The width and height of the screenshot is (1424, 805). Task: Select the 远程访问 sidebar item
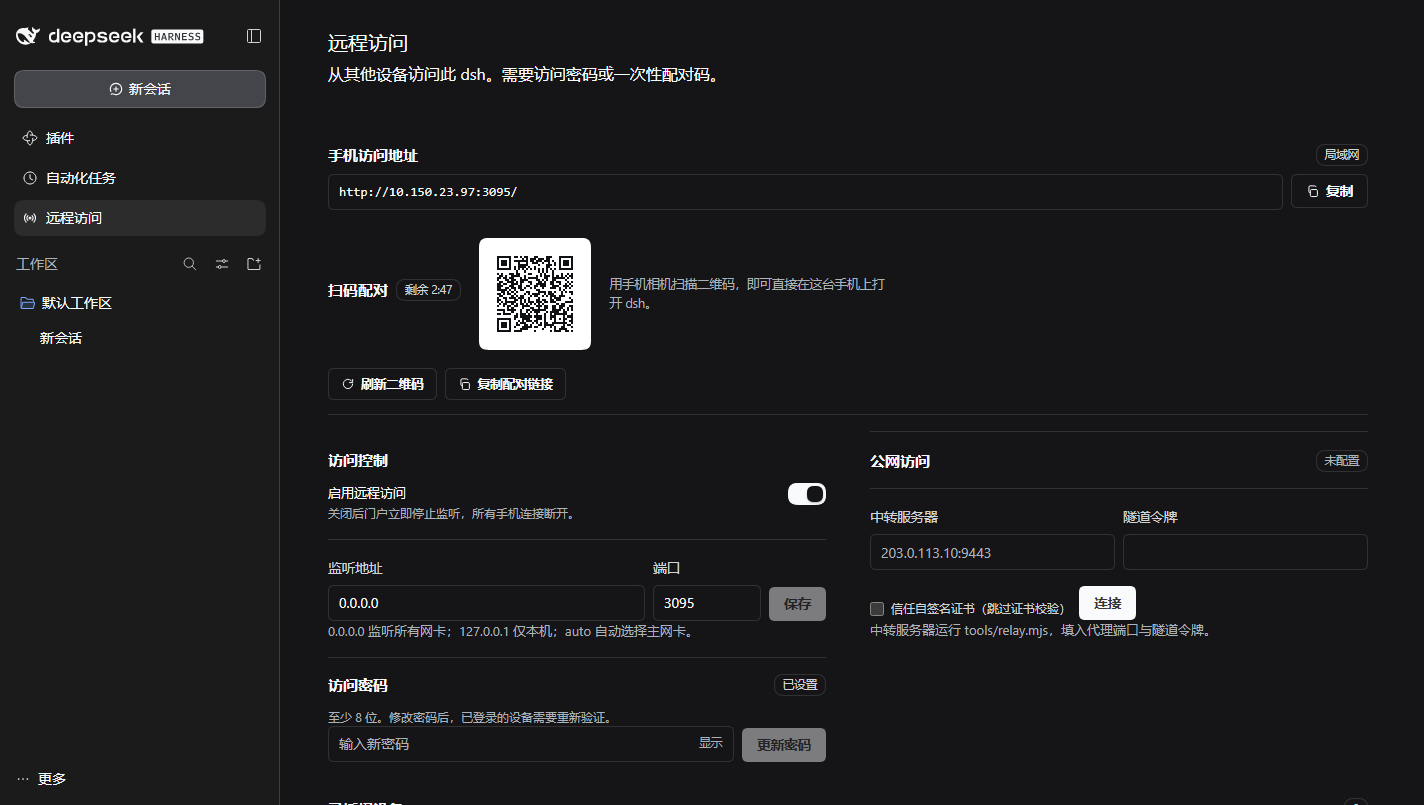click(x=140, y=218)
